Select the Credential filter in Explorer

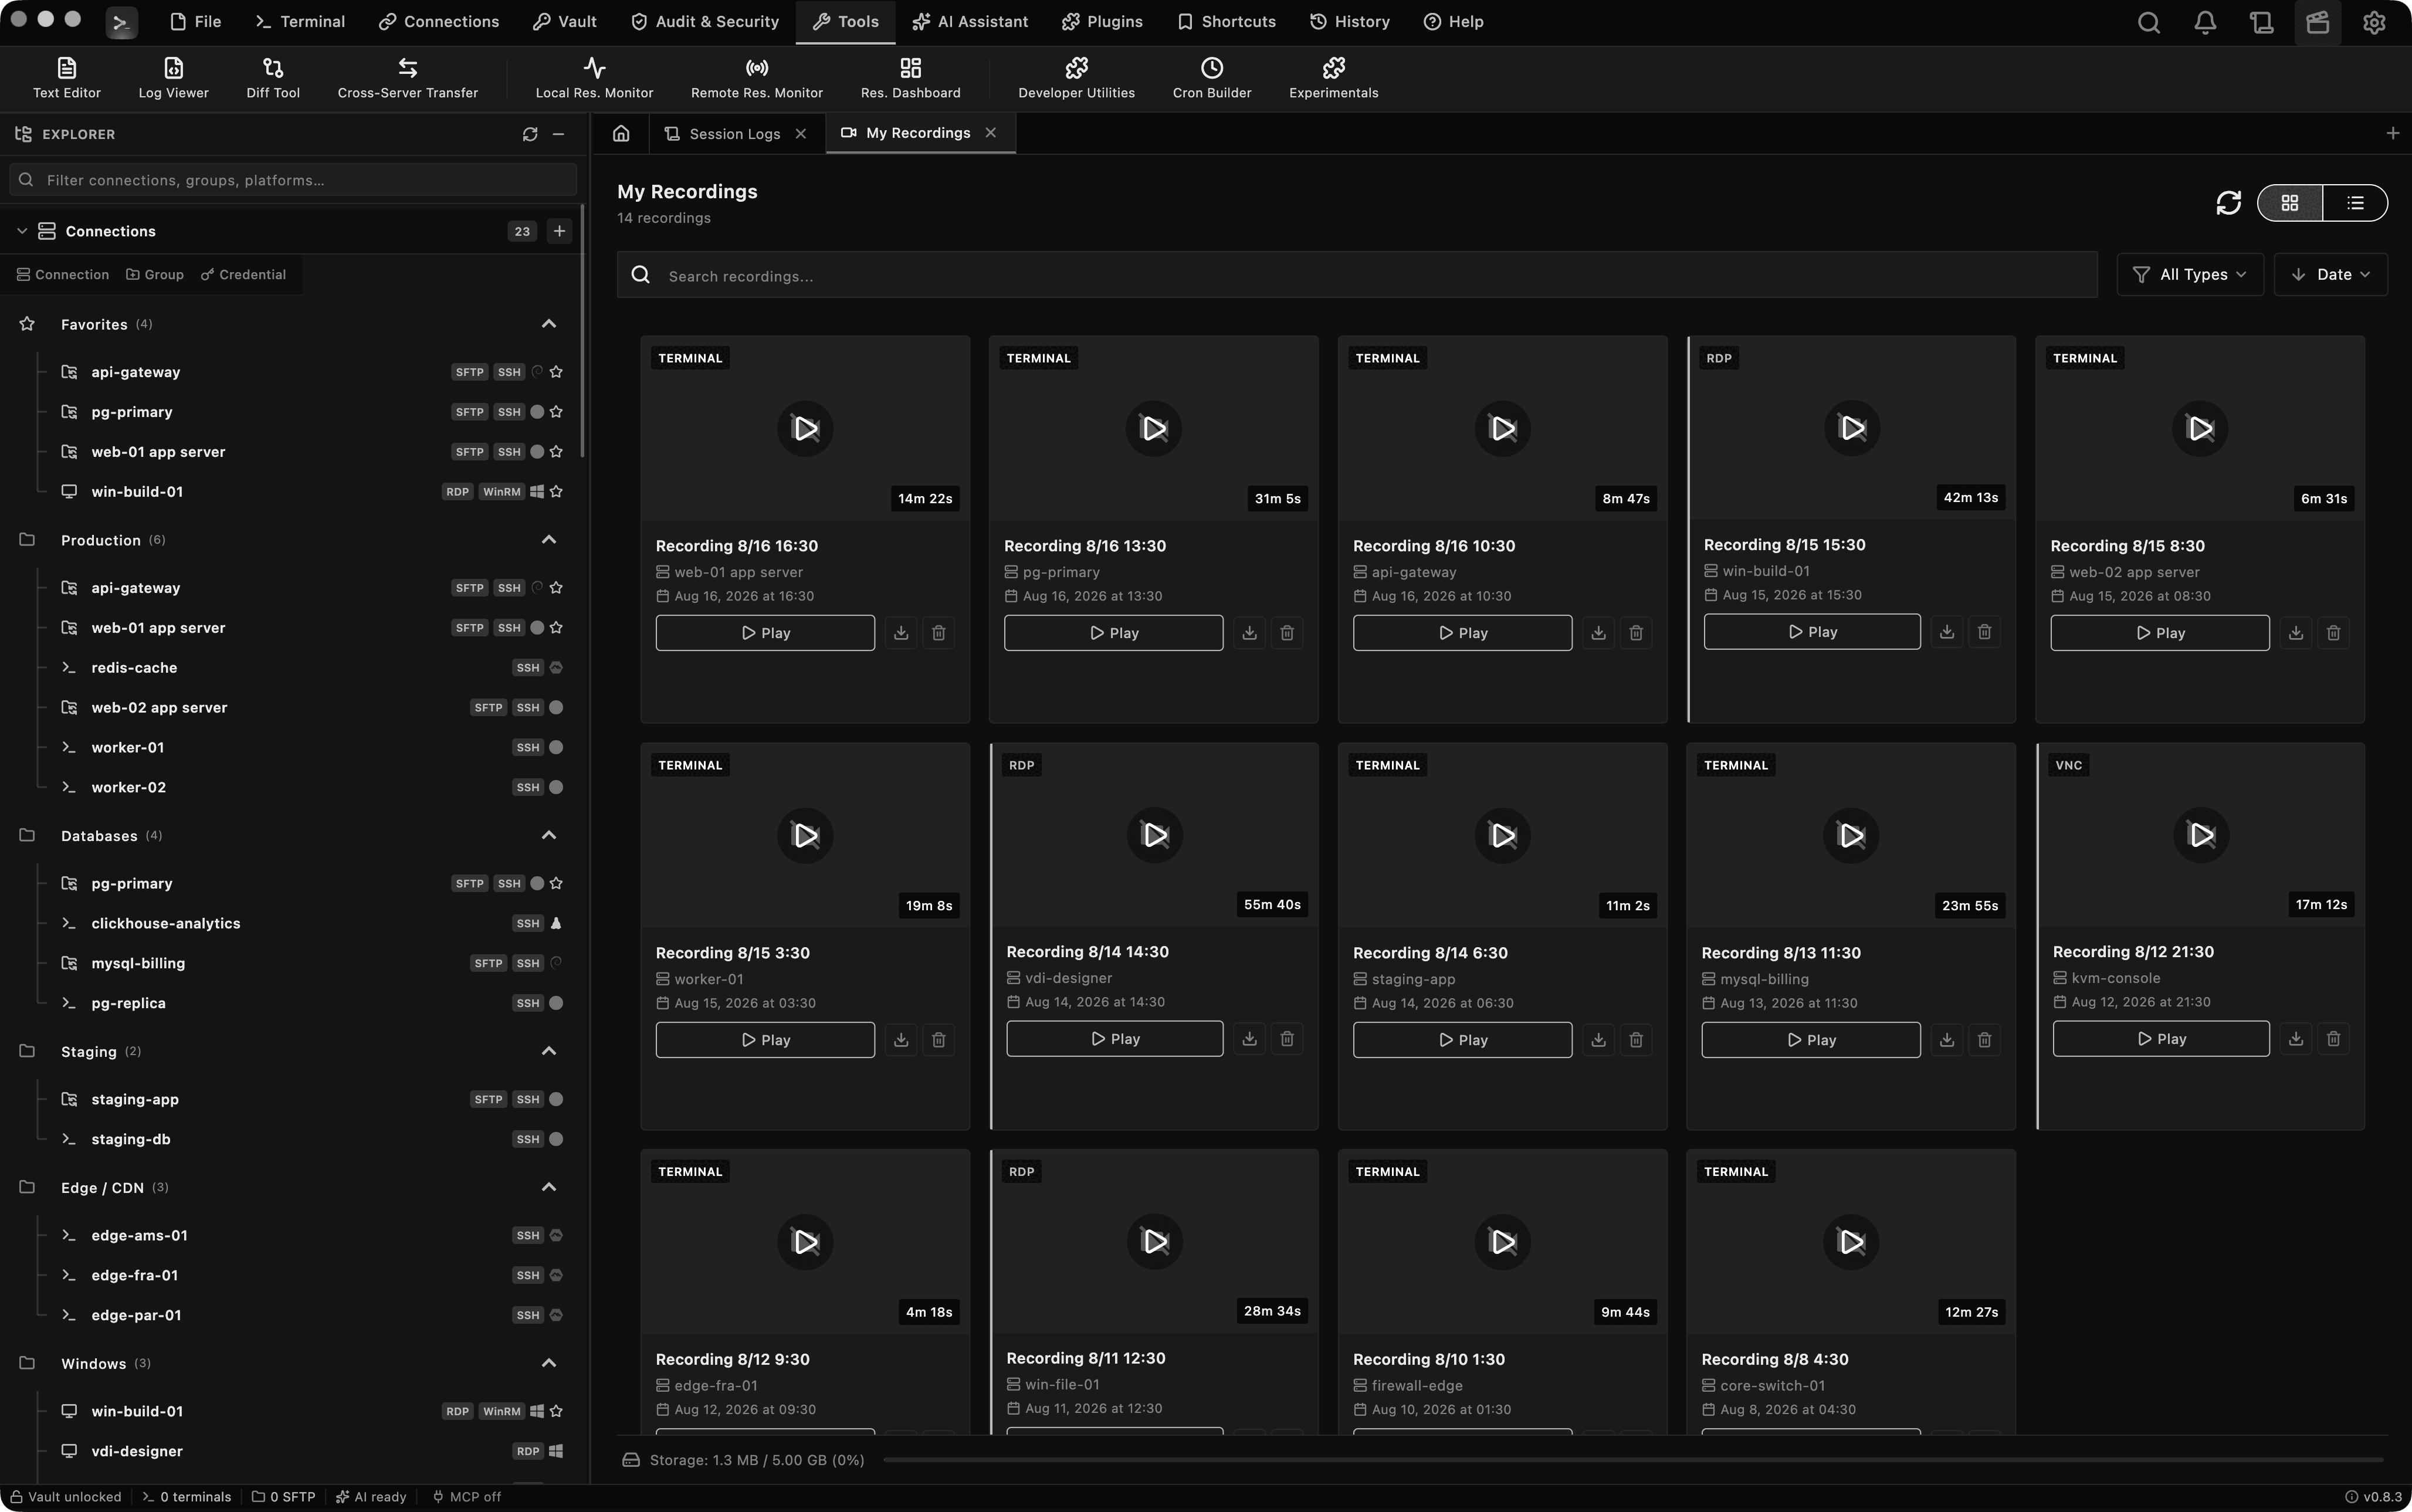pyautogui.click(x=243, y=275)
